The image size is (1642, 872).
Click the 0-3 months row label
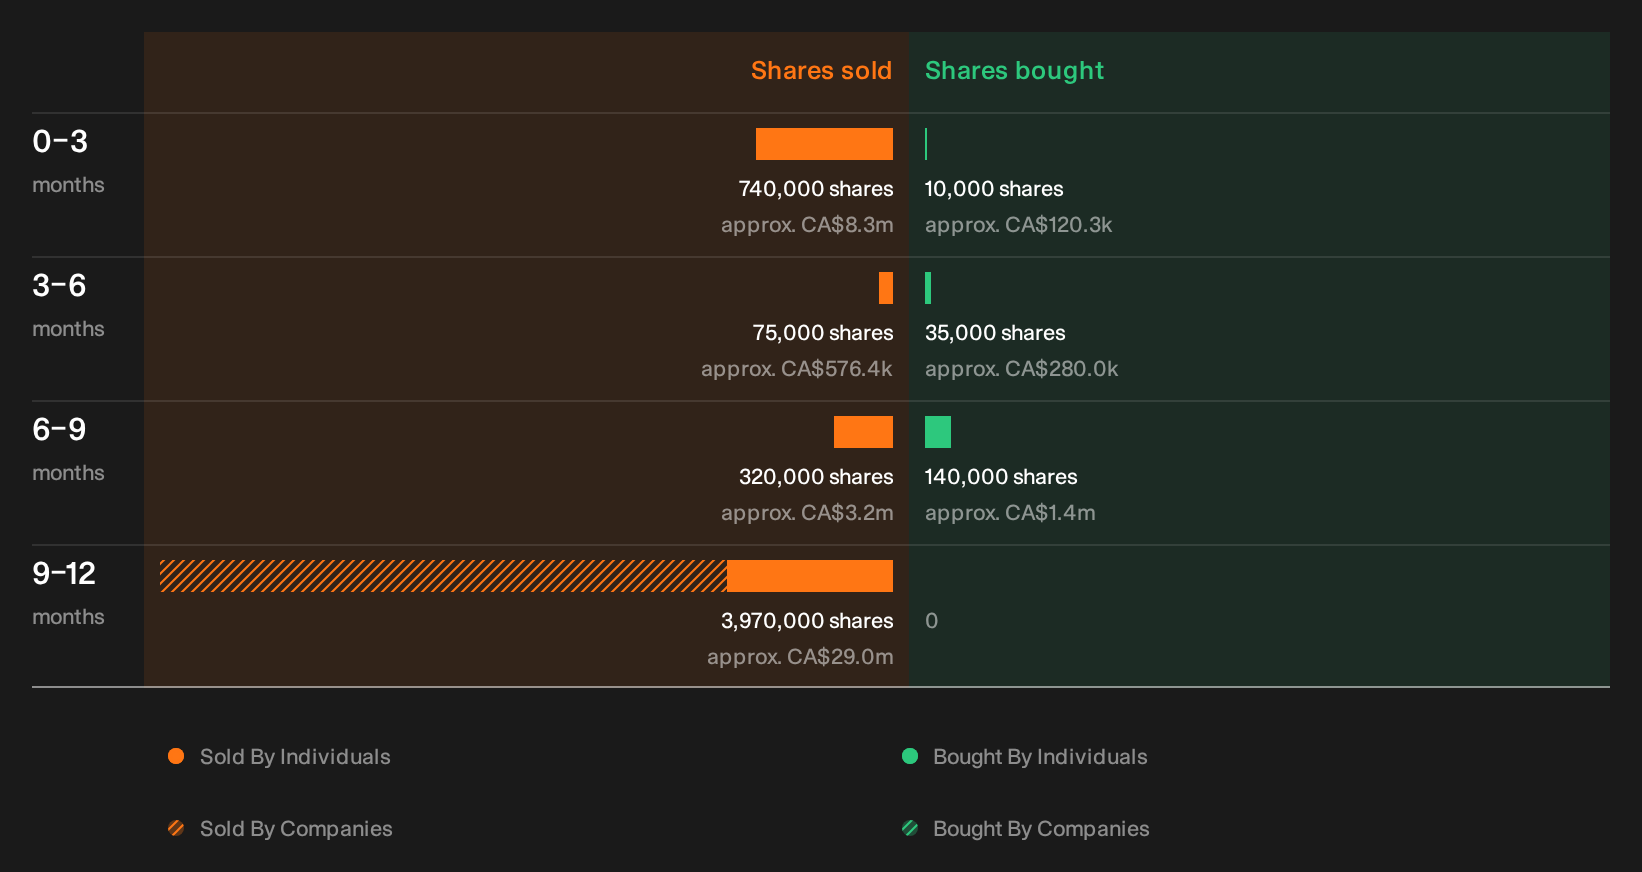pyautogui.click(x=68, y=161)
